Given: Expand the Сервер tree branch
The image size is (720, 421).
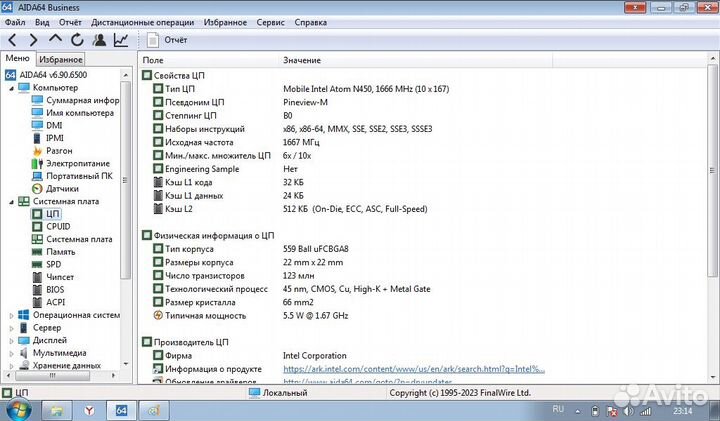Looking at the screenshot, I should [x=11, y=328].
